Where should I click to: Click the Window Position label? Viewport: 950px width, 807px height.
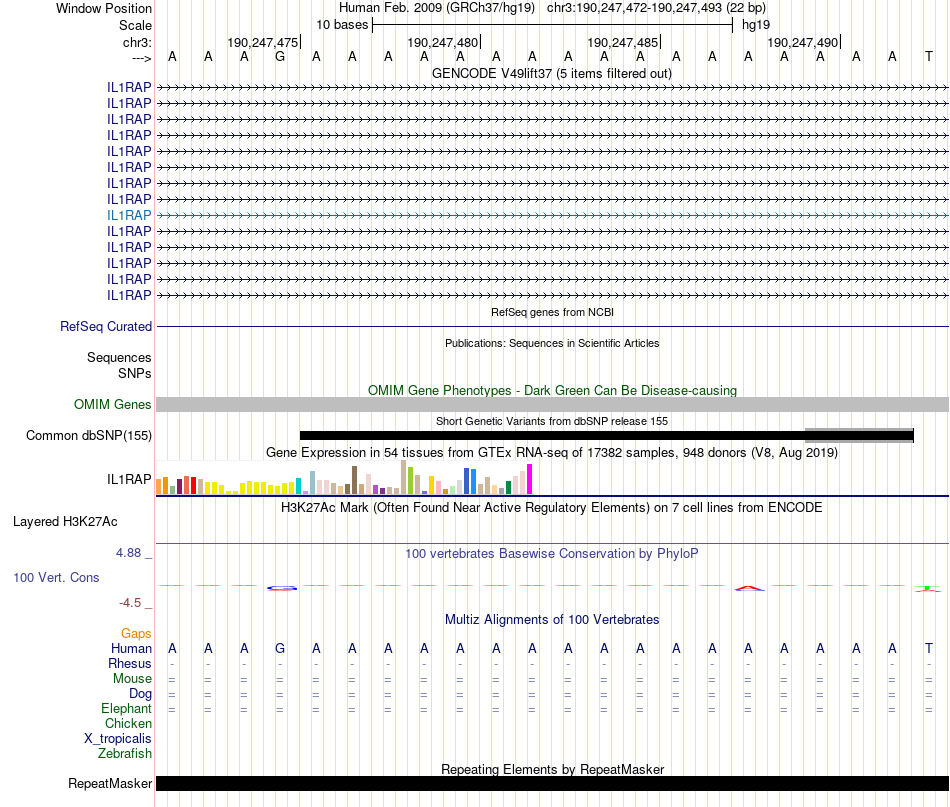click(104, 8)
